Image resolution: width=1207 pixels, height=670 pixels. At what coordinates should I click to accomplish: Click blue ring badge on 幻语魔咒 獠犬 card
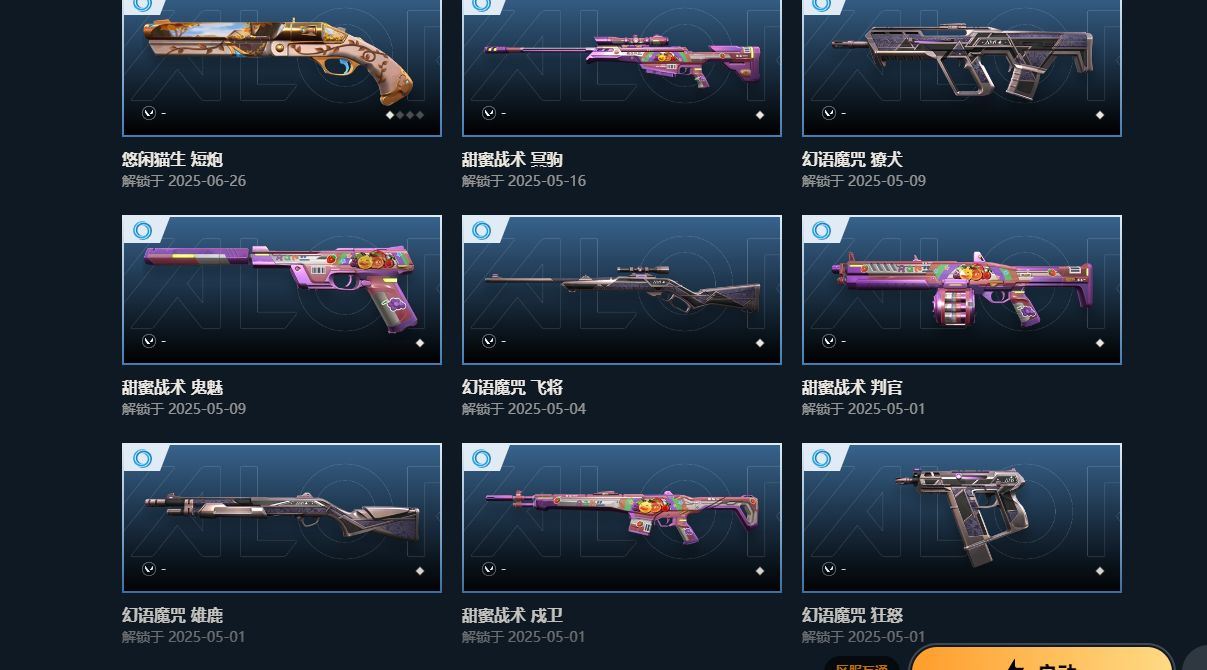[x=822, y=5]
